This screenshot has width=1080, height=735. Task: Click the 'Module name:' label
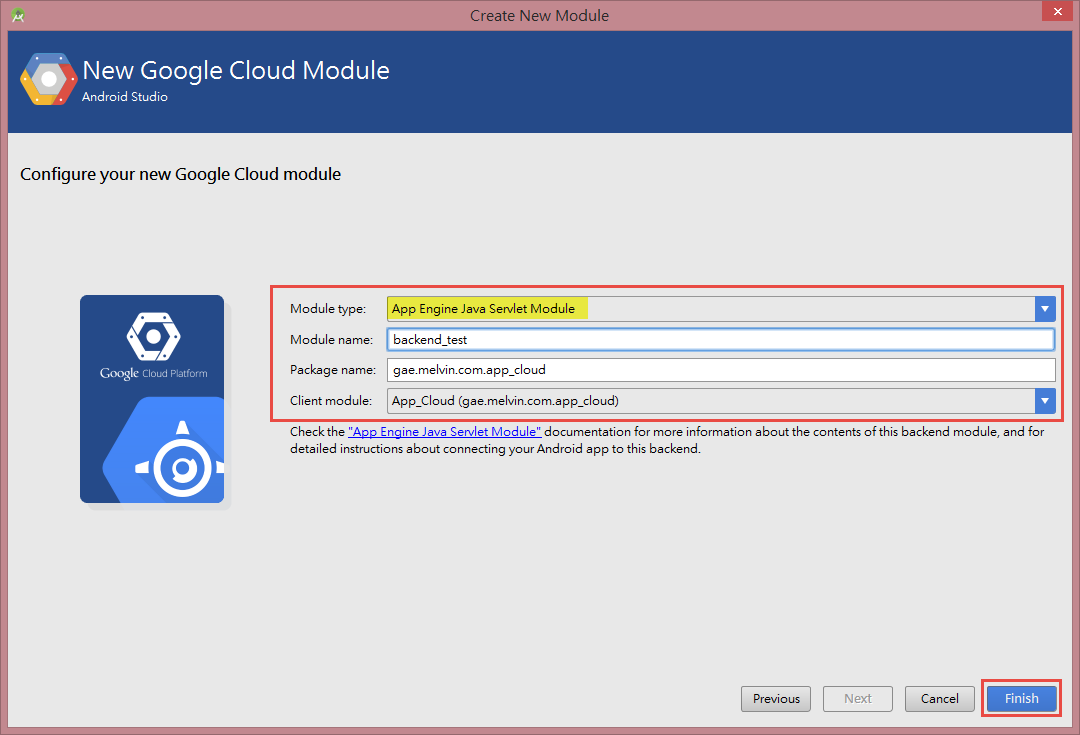pyautogui.click(x=331, y=340)
